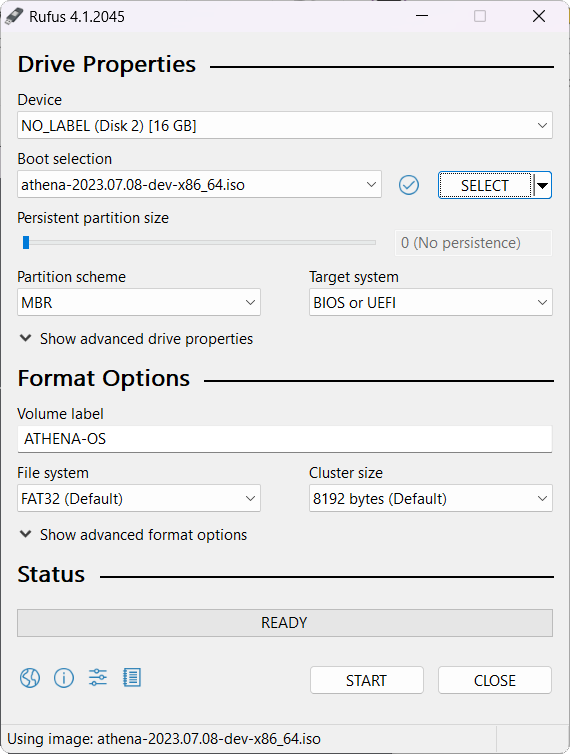Image resolution: width=570 pixels, height=754 pixels.
Task: Open the language globe icon
Action: [x=30, y=678]
